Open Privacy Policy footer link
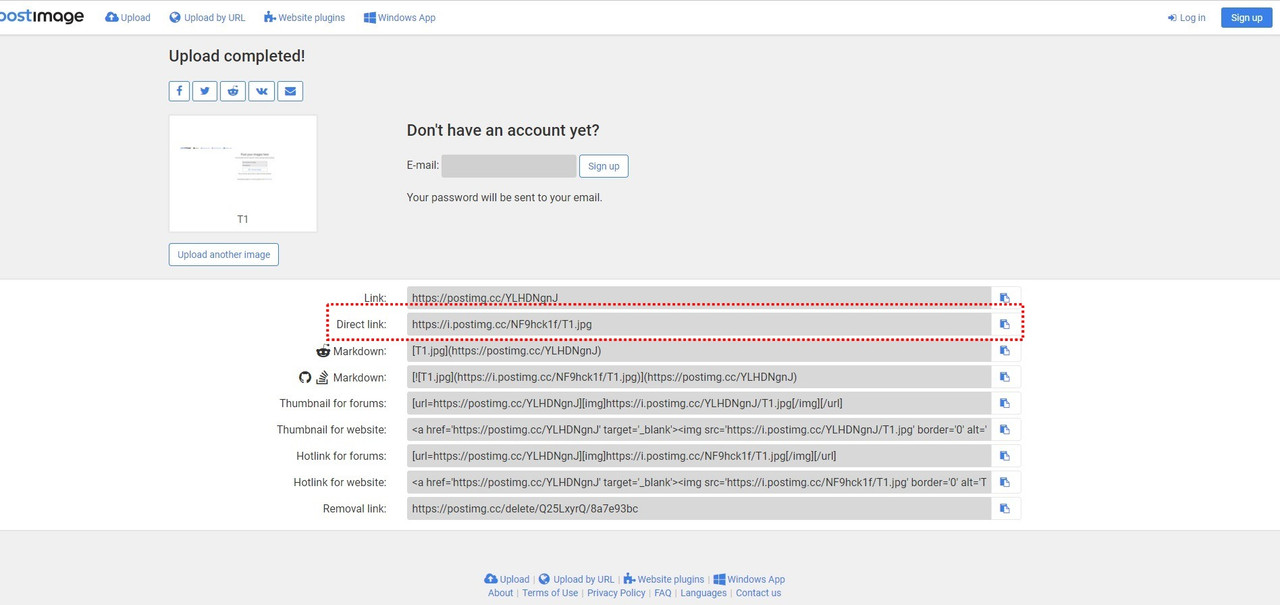The height and width of the screenshot is (605, 1280). 616,593
